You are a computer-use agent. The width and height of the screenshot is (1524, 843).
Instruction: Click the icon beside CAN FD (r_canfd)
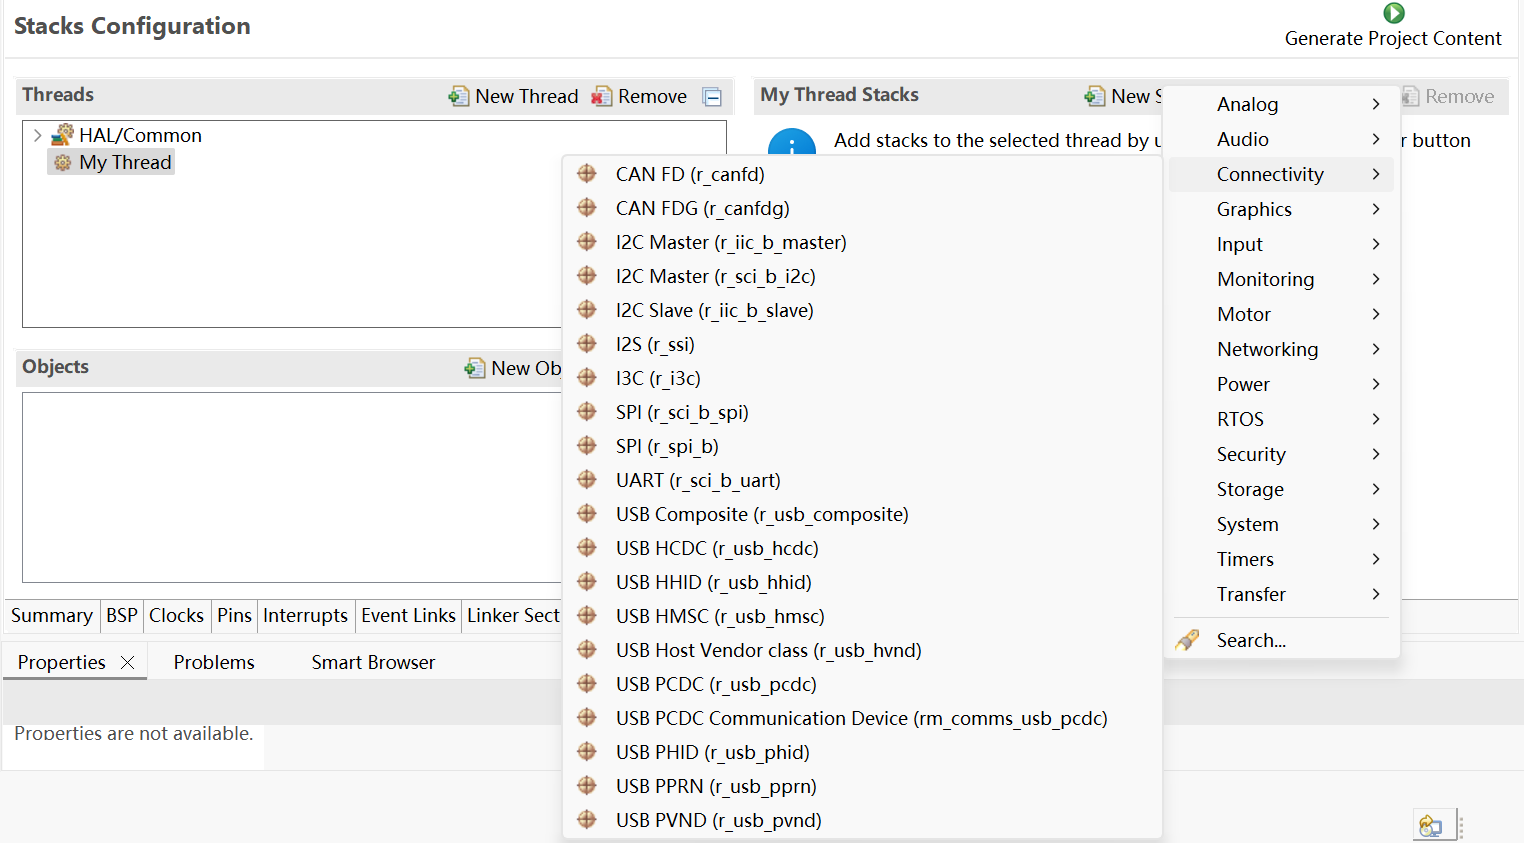click(587, 174)
